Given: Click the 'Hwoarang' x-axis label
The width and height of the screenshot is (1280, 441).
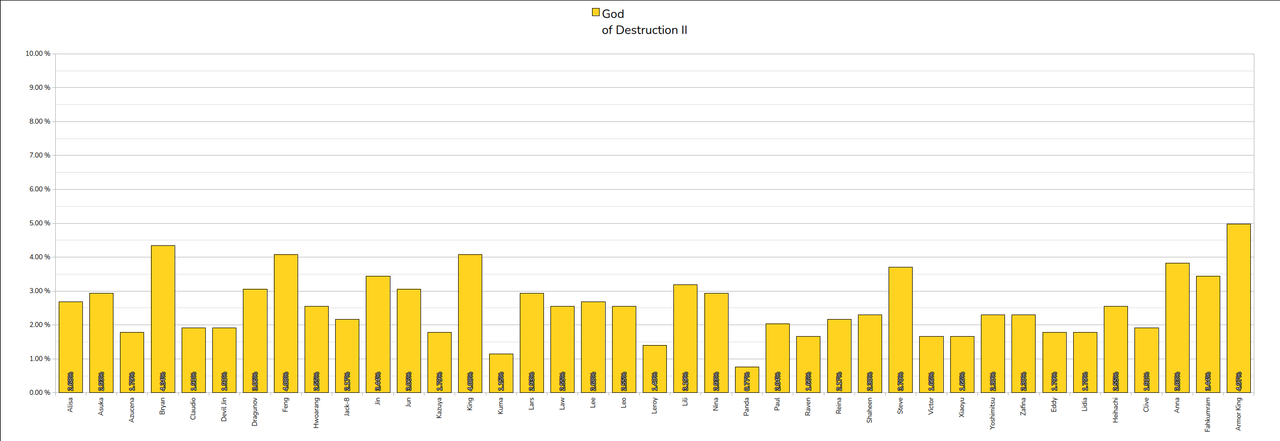Looking at the screenshot, I should pyautogui.click(x=317, y=411).
